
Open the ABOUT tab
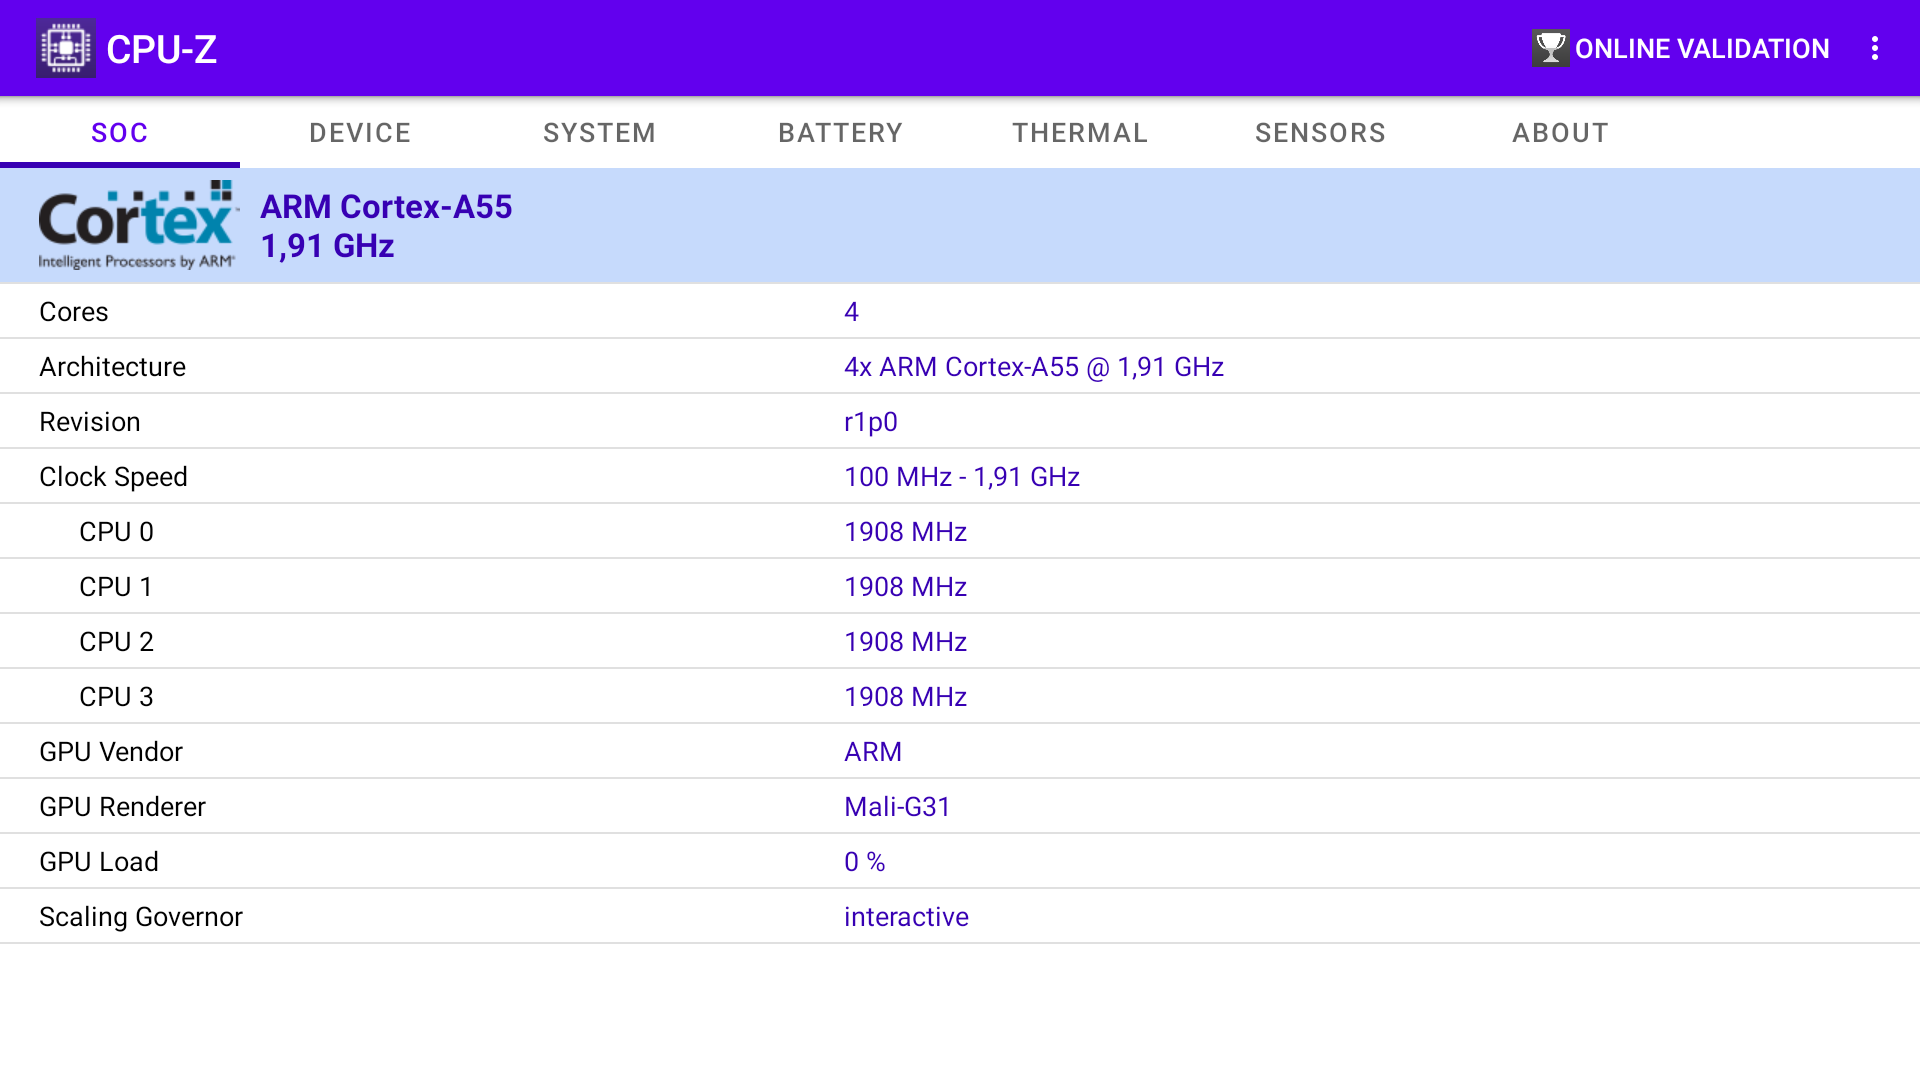tap(1560, 133)
